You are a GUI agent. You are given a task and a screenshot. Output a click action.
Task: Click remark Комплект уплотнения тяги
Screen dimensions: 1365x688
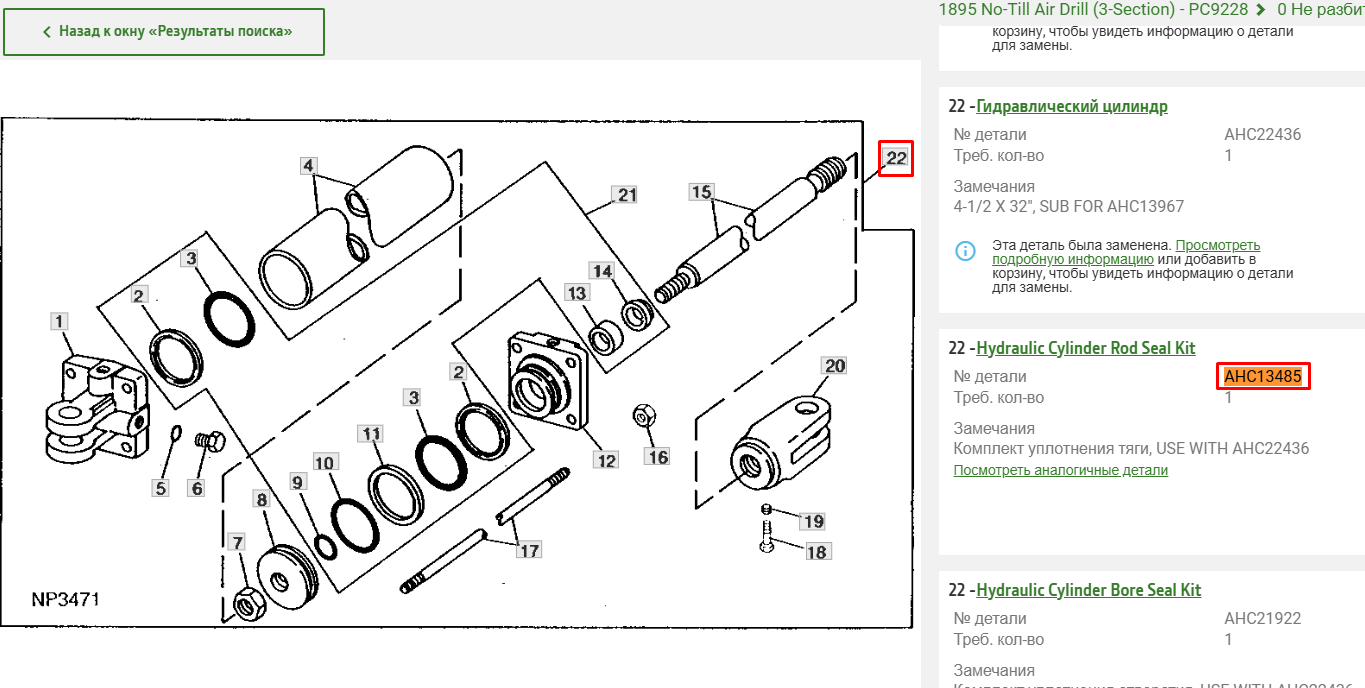pos(1131,448)
